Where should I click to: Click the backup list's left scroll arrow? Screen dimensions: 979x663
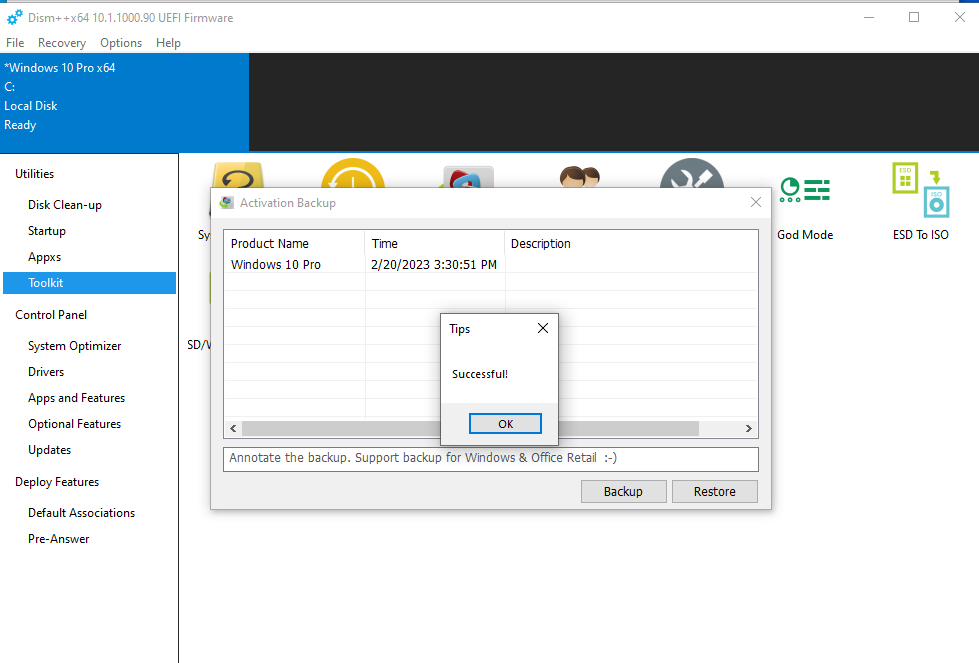tap(233, 428)
